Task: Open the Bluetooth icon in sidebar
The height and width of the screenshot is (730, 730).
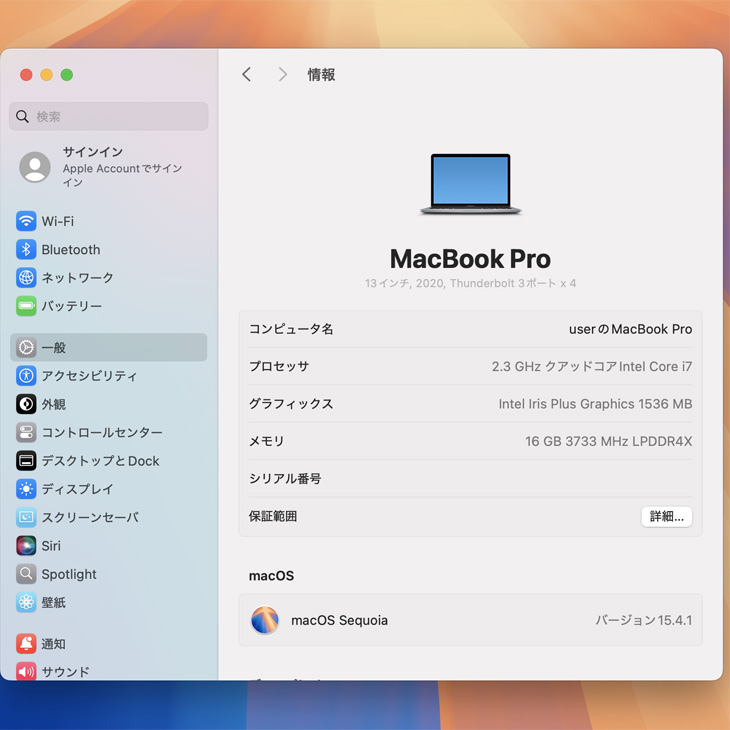Action: point(26,250)
